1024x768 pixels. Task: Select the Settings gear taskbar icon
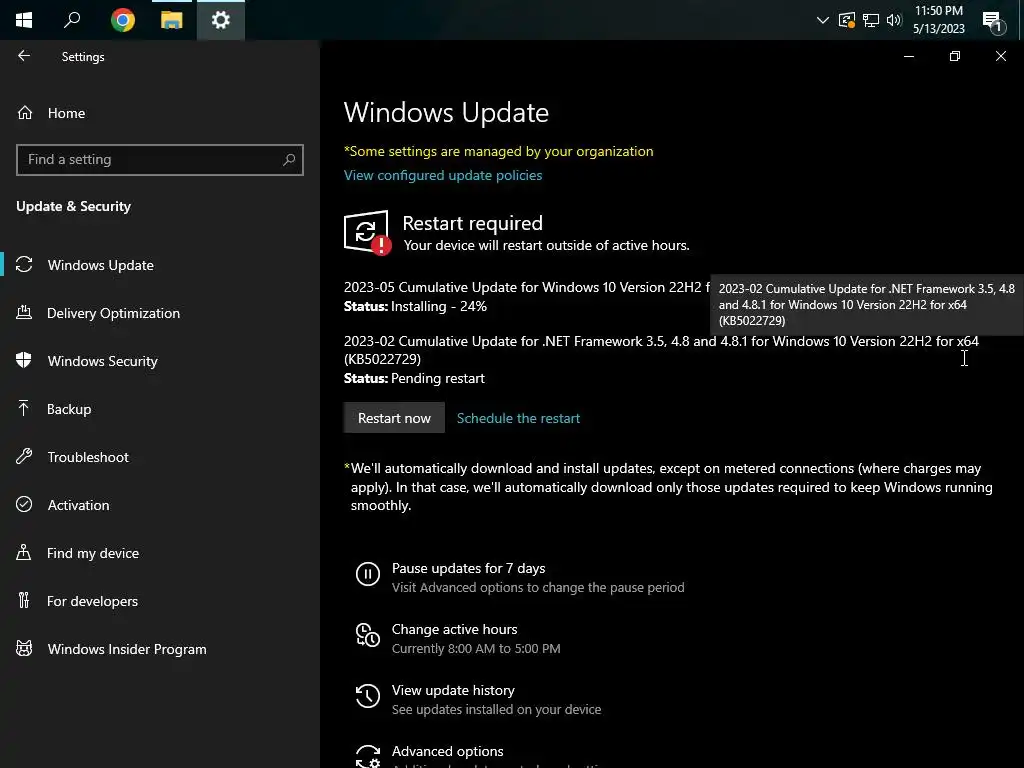pos(221,20)
